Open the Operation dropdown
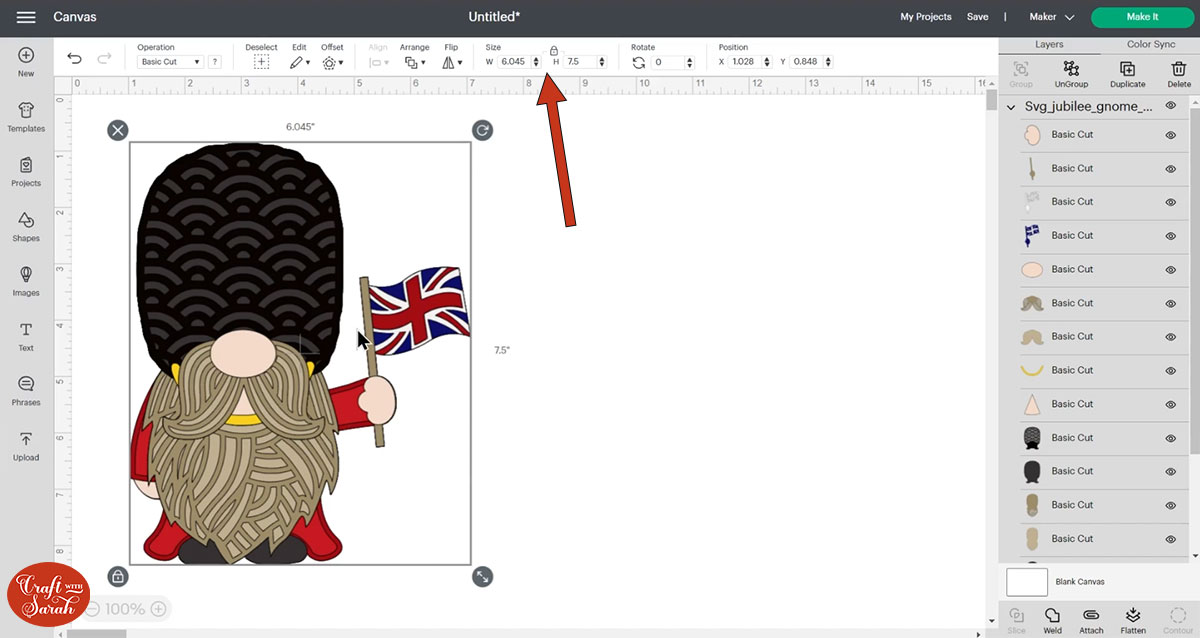Image resolution: width=1200 pixels, height=638 pixels. click(x=170, y=61)
